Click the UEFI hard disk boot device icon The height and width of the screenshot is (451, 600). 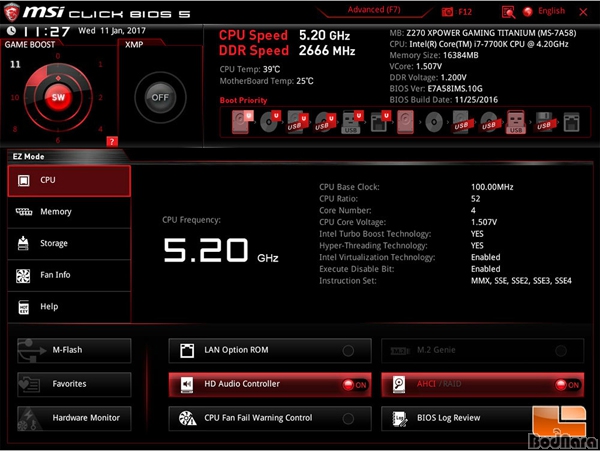pyautogui.click(x=242, y=122)
